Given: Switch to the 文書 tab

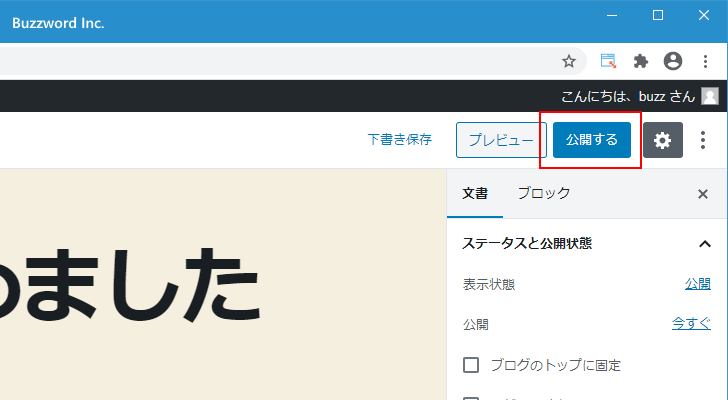Looking at the screenshot, I should click(x=475, y=194).
